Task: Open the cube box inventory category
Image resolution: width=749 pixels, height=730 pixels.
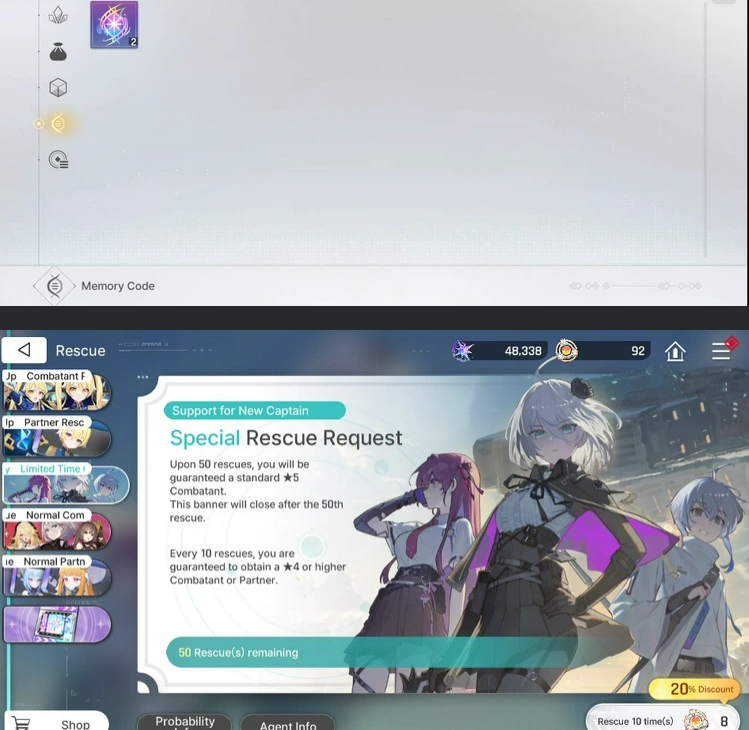Action: tap(58, 87)
